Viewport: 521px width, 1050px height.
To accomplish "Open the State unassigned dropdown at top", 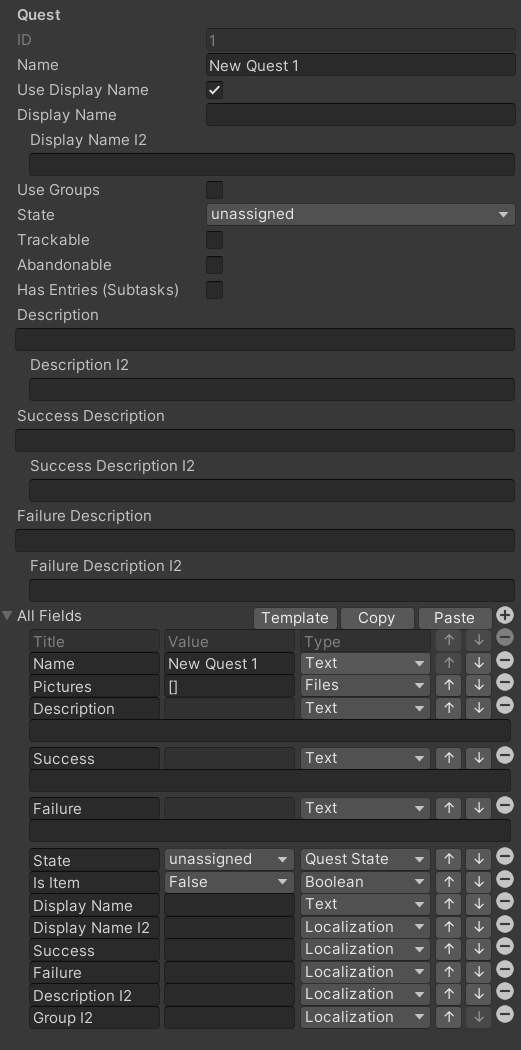I will coord(360,214).
